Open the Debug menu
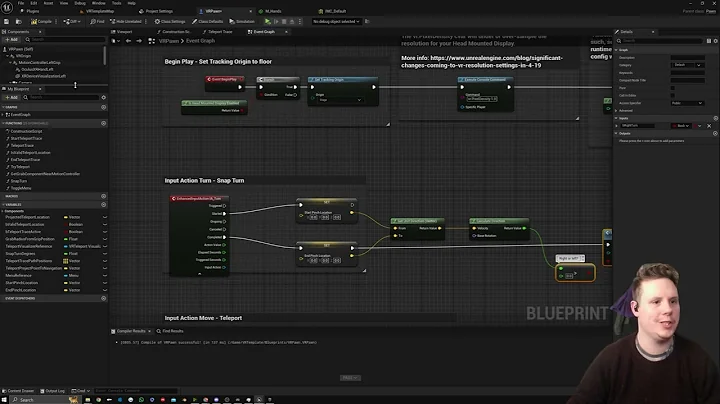The height and width of the screenshot is (404, 720). [80, 3]
